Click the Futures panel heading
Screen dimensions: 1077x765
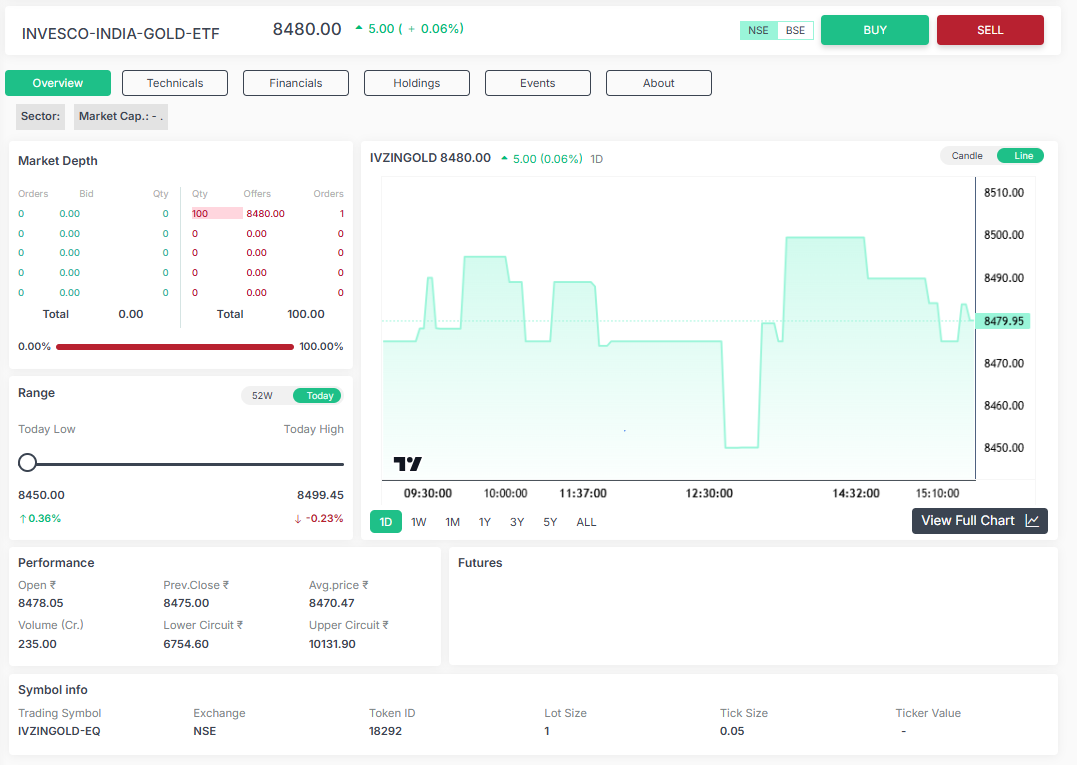click(x=480, y=562)
